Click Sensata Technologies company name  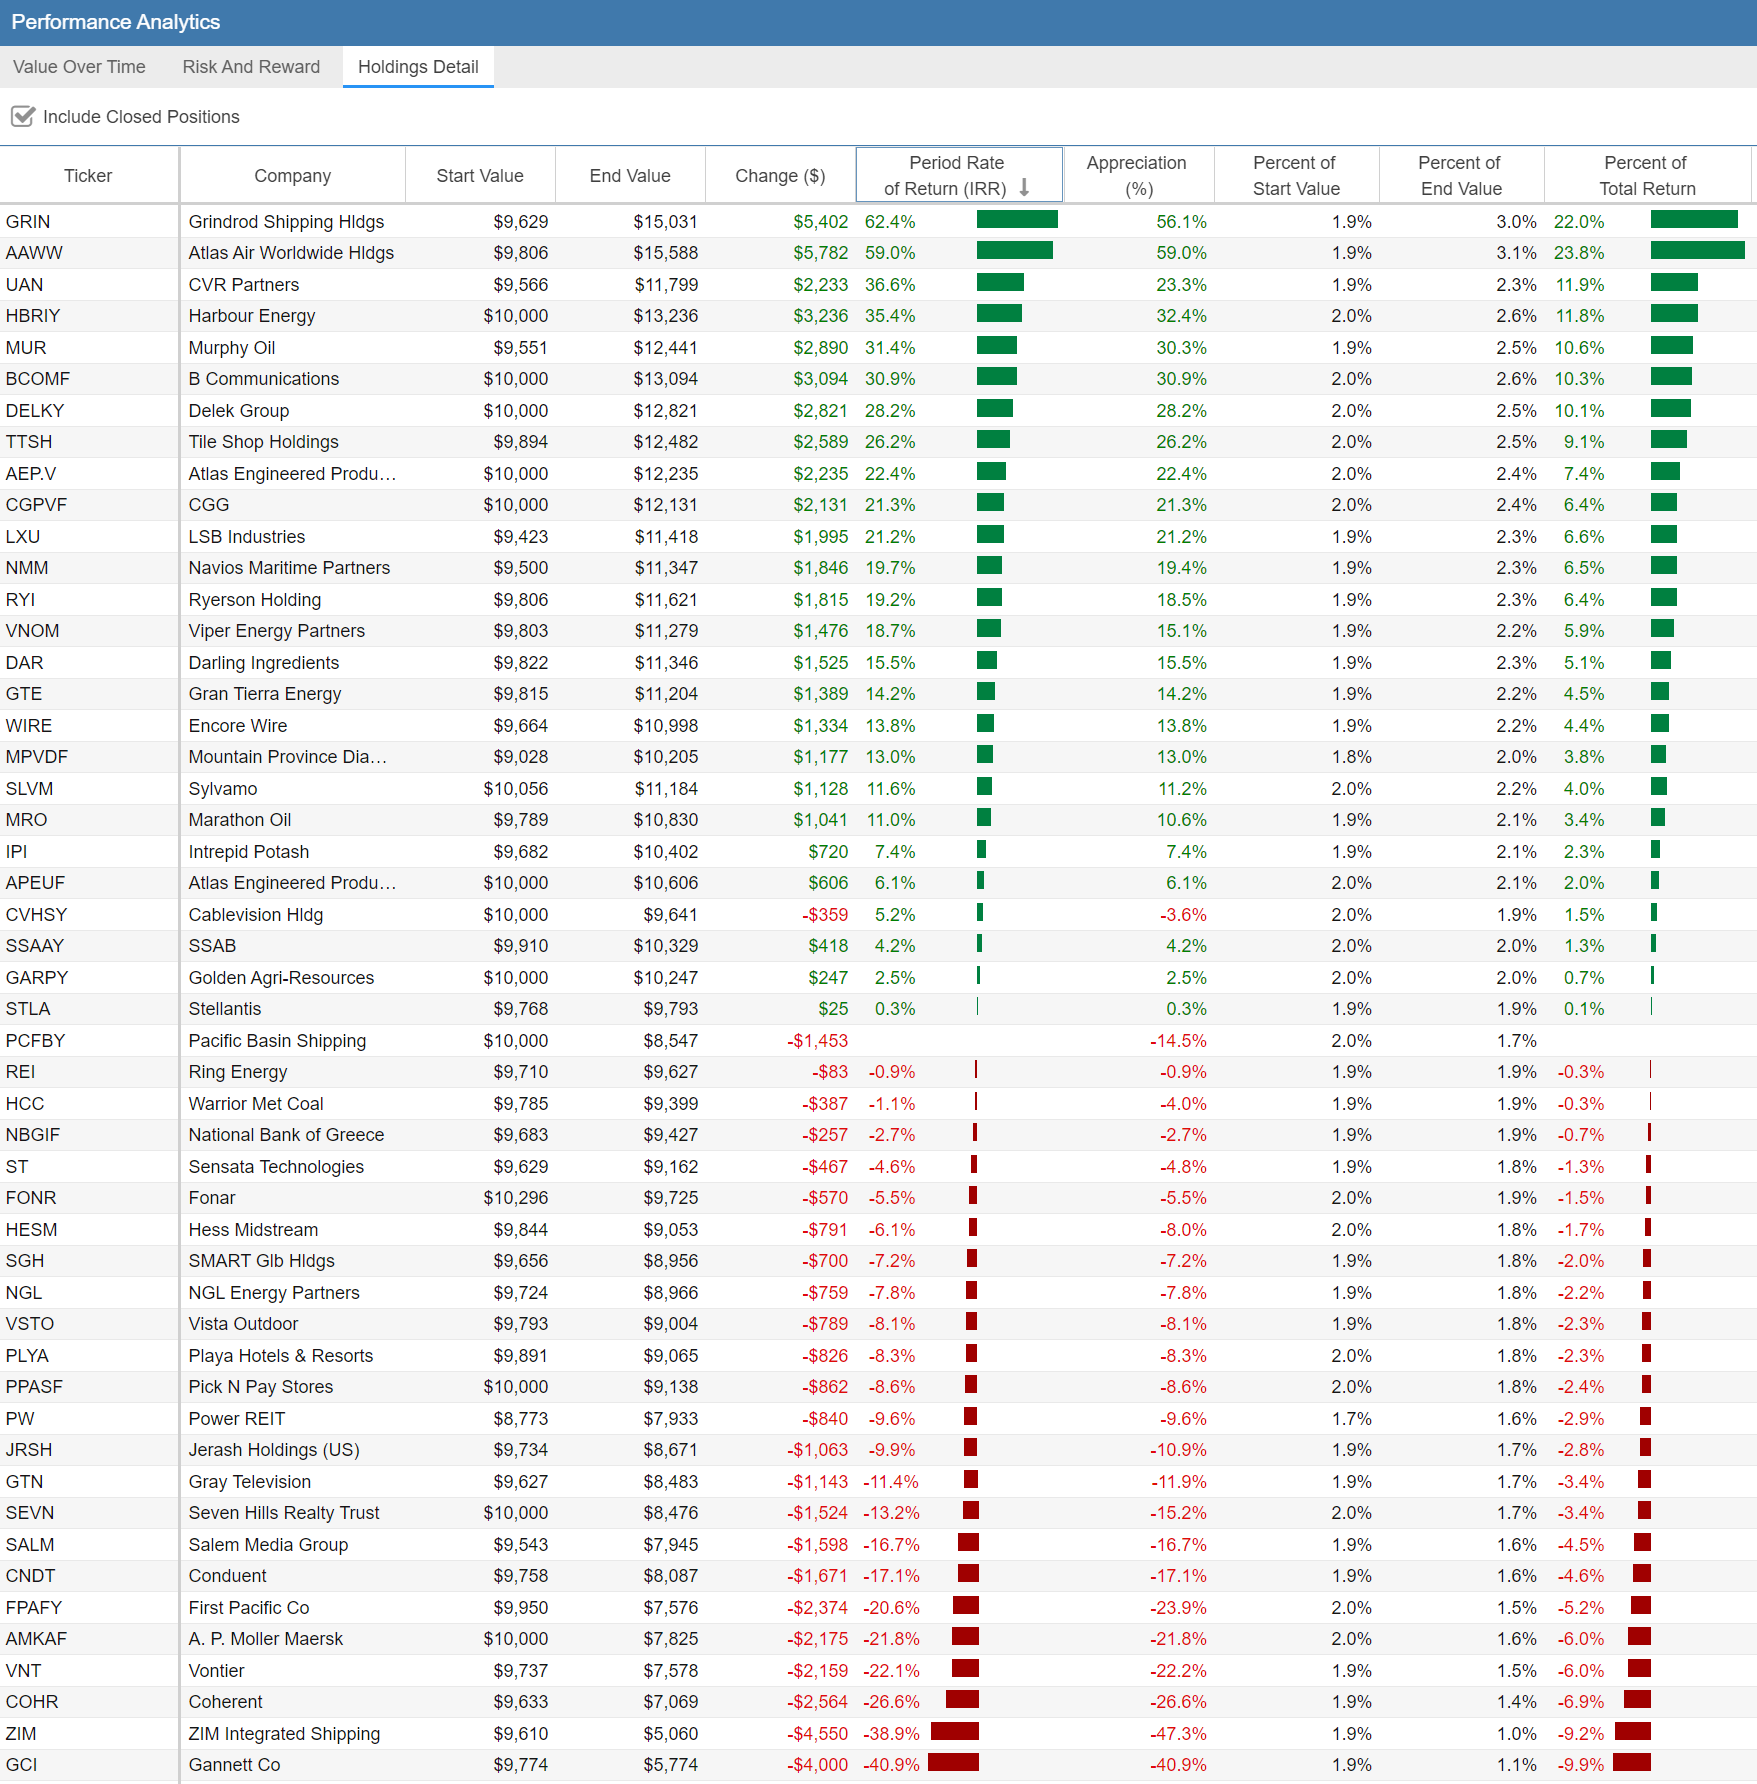coord(276,1167)
